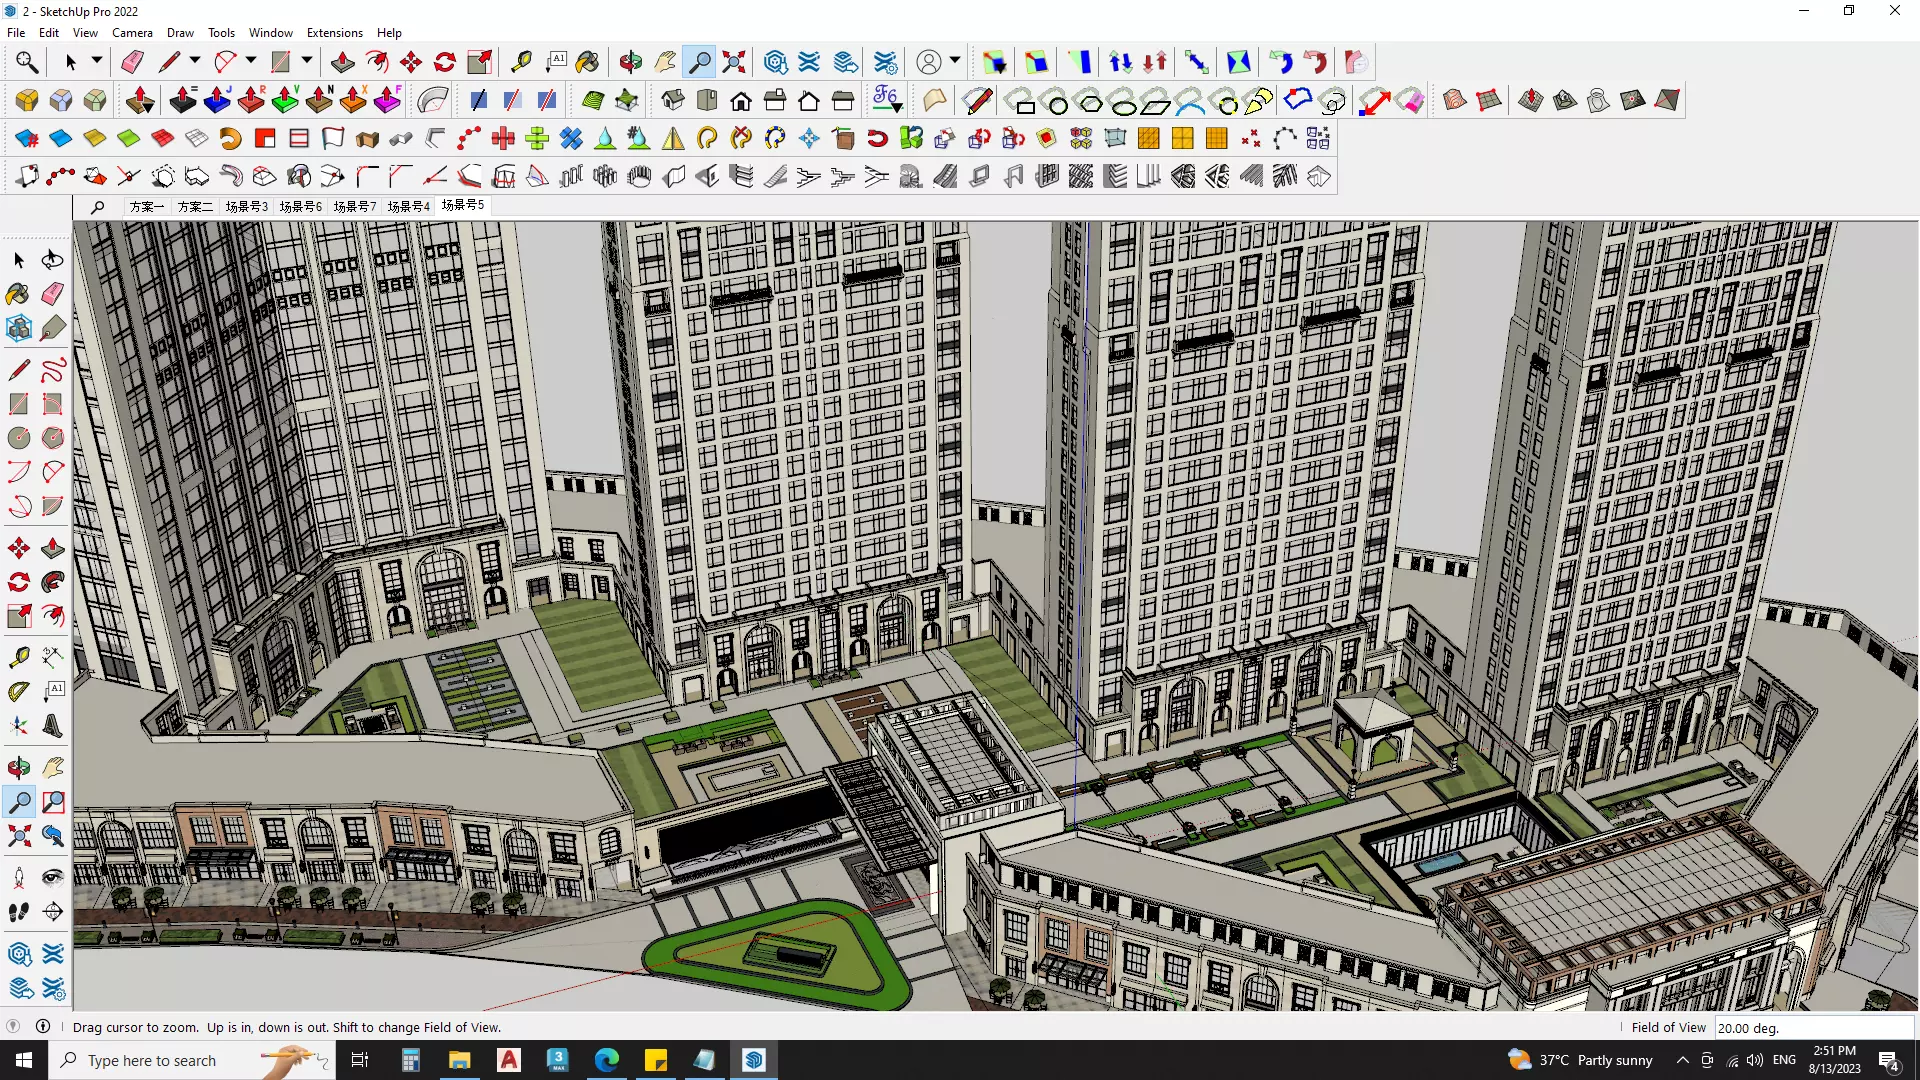Select the Push/Pull tool in top toolbar
The height and width of the screenshot is (1080, 1920).
[342, 62]
